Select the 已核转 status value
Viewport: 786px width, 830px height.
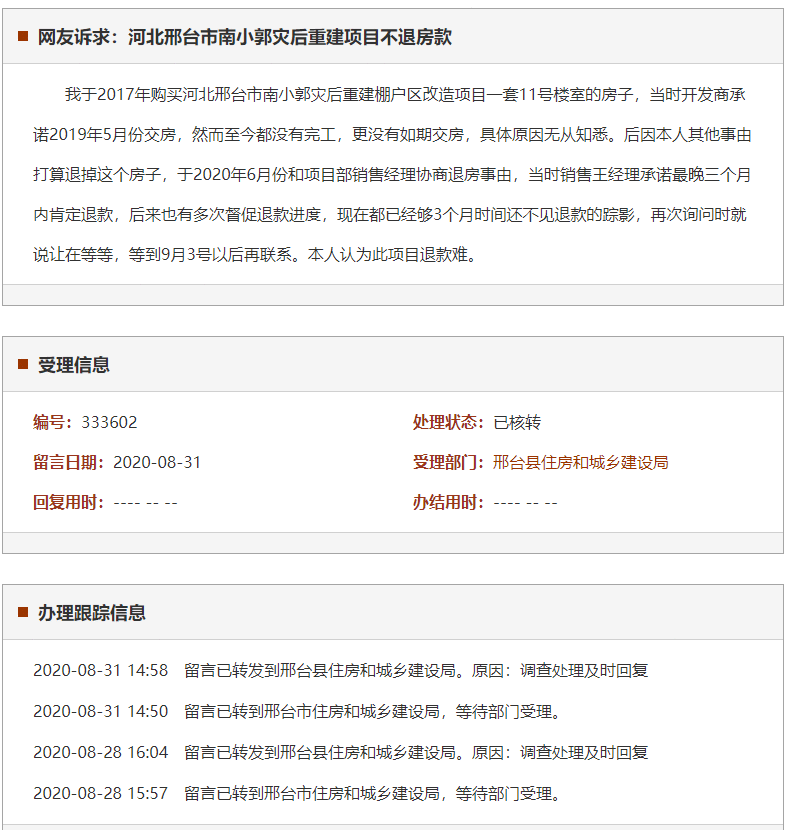point(517,422)
